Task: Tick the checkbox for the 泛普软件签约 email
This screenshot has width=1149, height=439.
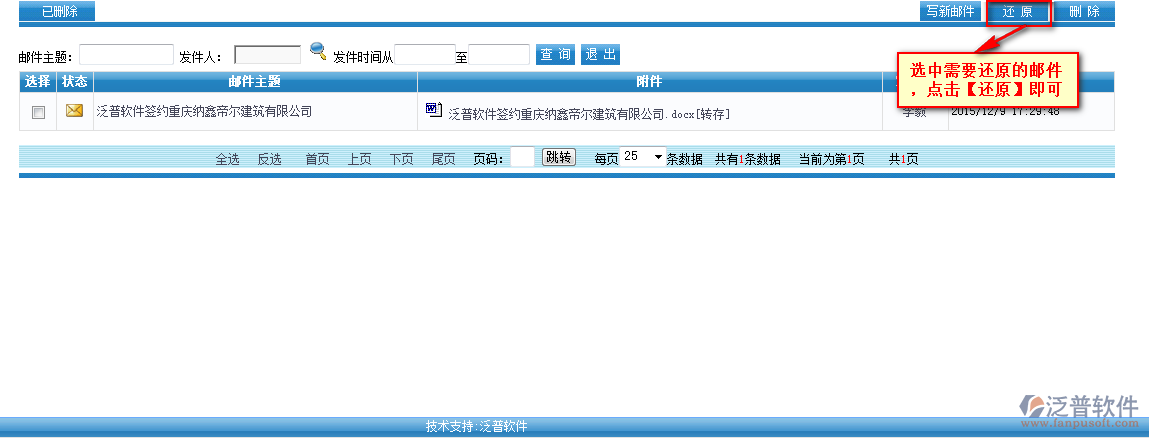Action: click(x=38, y=112)
